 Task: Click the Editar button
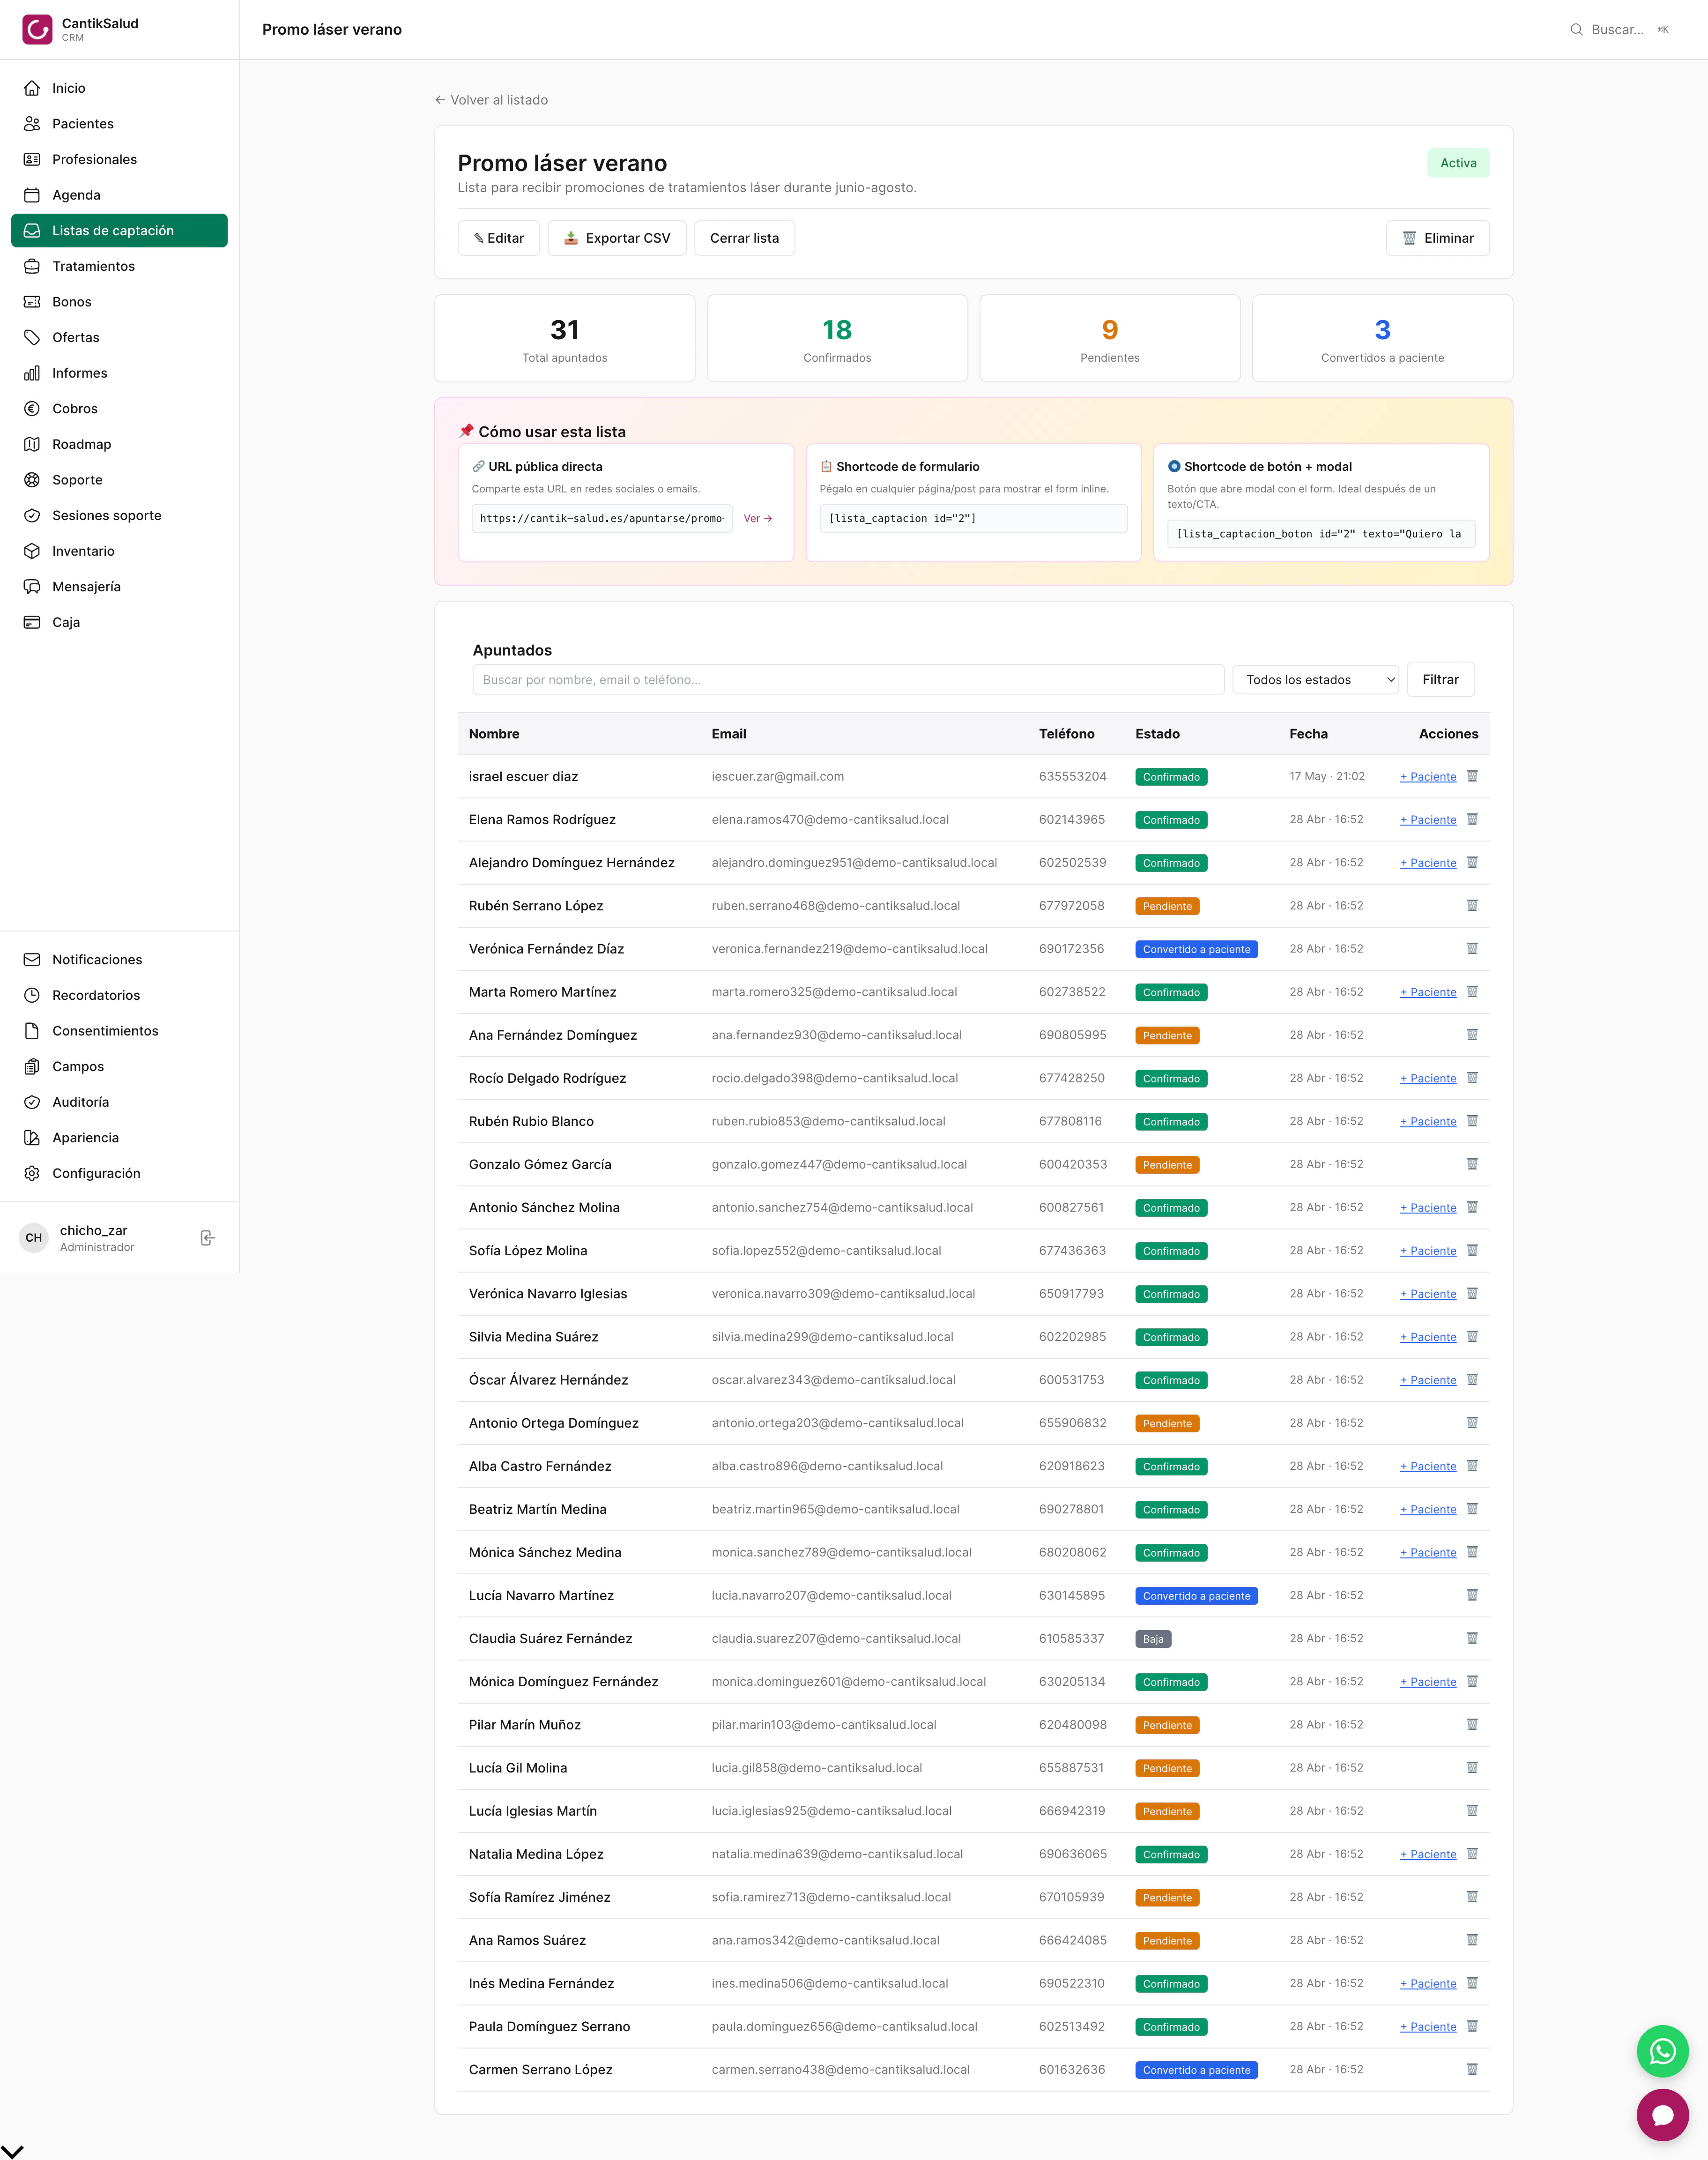coord(498,238)
